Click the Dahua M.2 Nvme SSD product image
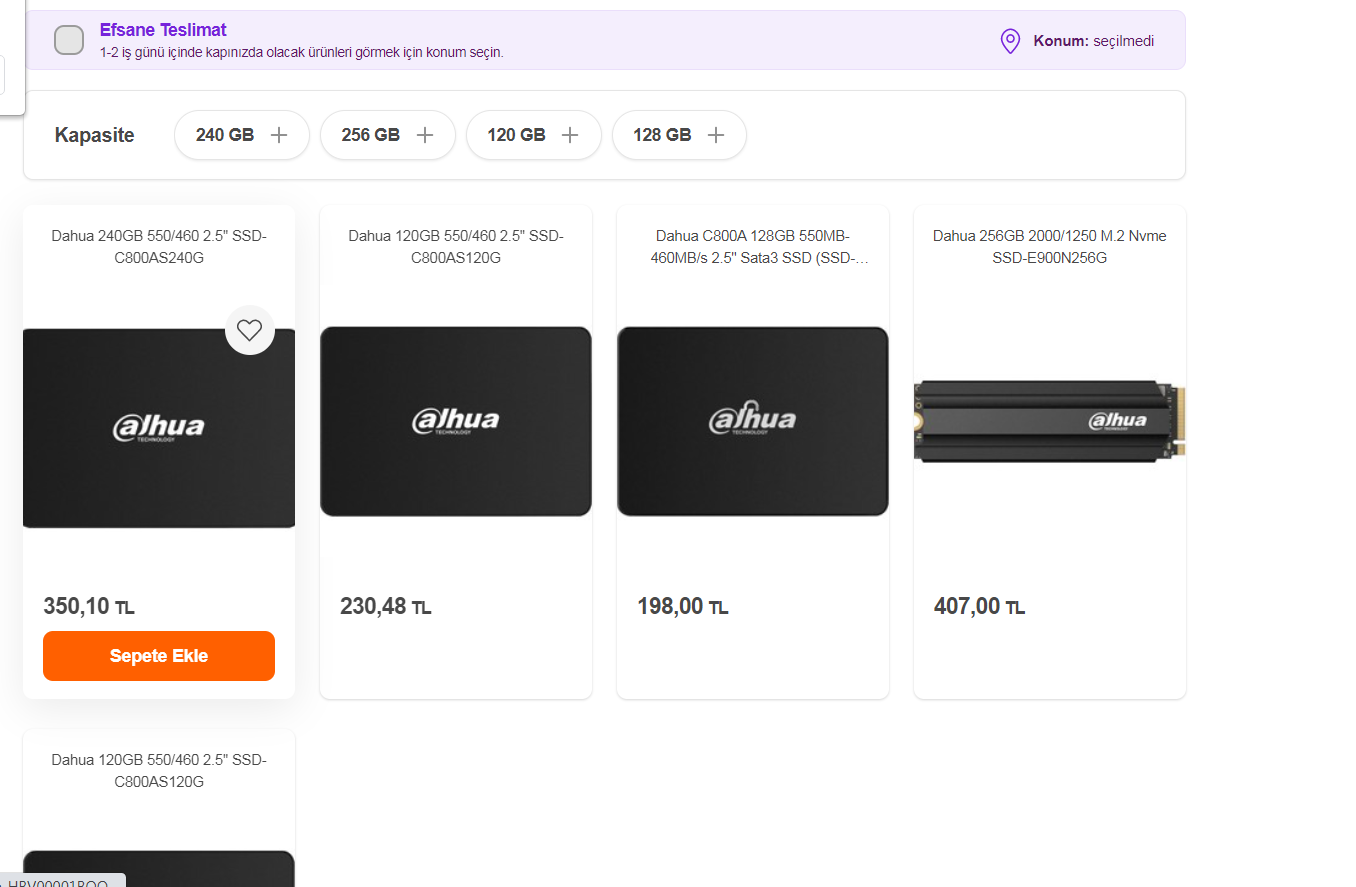The width and height of the screenshot is (1356, 887). click(1050, 421)
